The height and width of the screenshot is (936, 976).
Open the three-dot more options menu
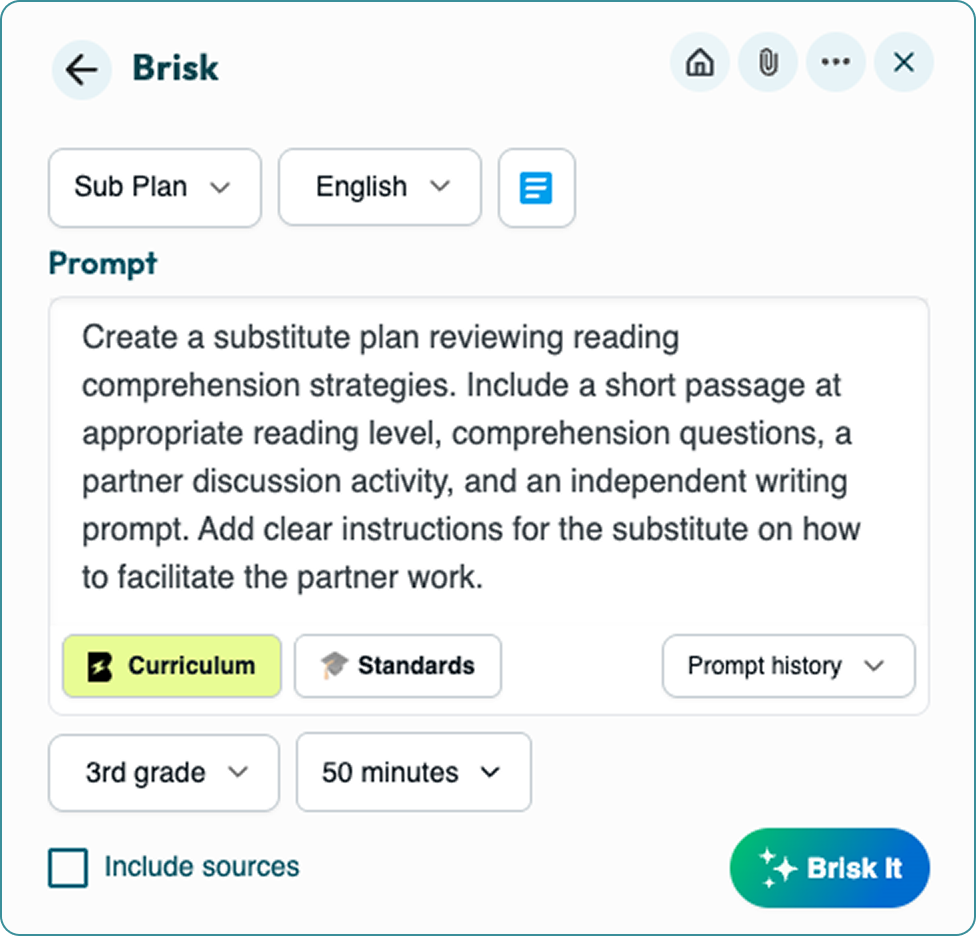point(835,62)
